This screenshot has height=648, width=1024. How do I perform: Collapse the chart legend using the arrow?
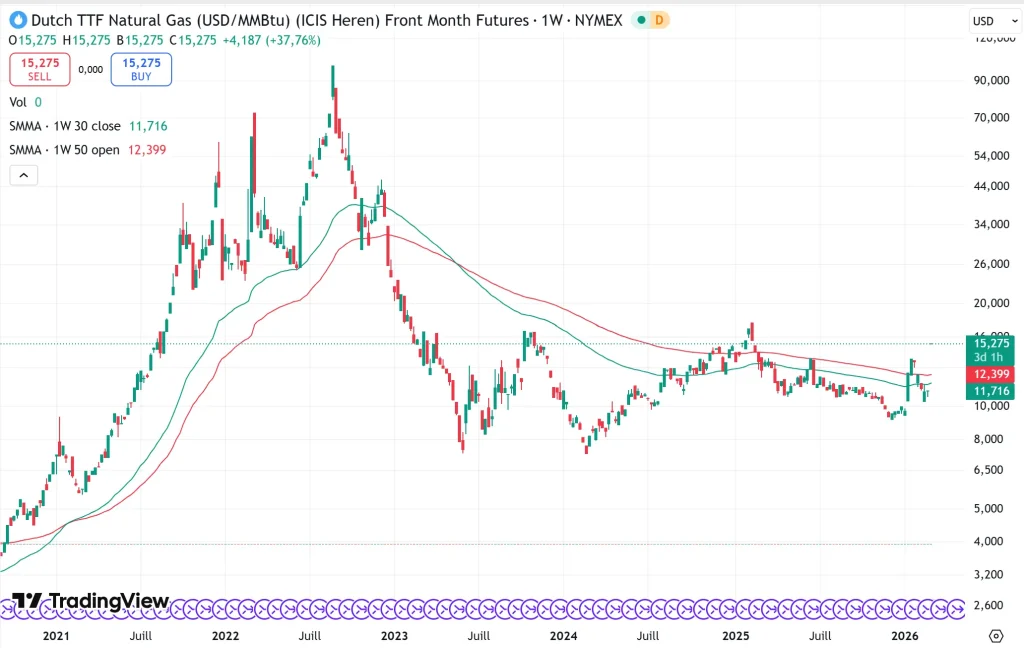pyautogui.click(x=23, y=174)
